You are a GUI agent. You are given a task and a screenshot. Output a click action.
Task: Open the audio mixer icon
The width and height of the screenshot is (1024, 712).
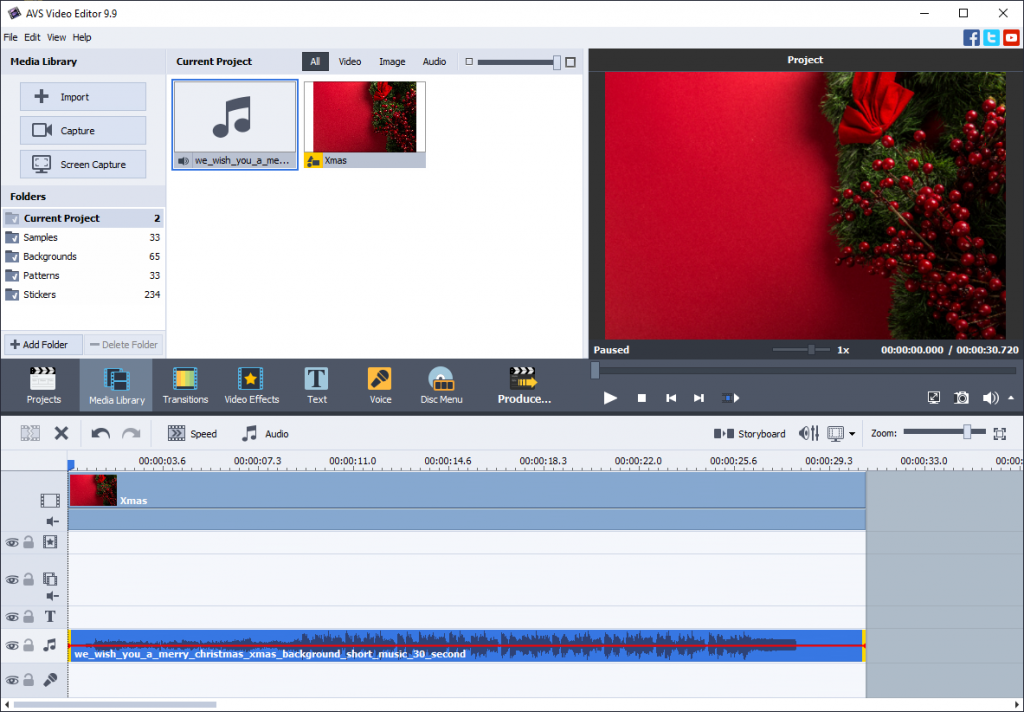808,433
